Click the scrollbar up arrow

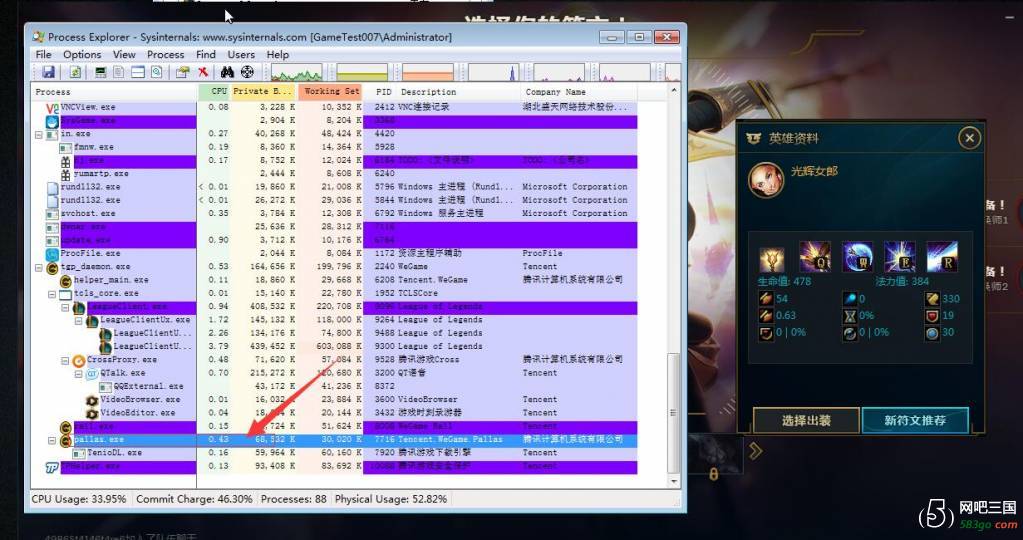pos(674,91)
